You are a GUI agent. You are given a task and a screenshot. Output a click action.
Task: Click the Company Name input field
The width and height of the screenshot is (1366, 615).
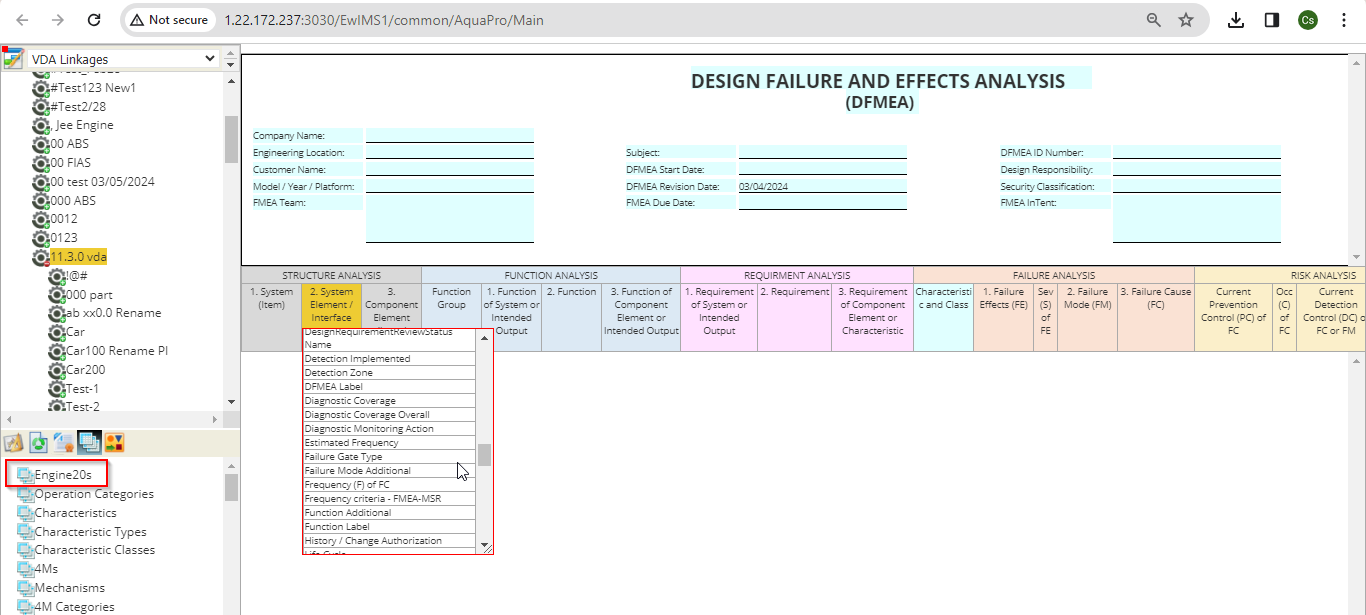(449, 135)
